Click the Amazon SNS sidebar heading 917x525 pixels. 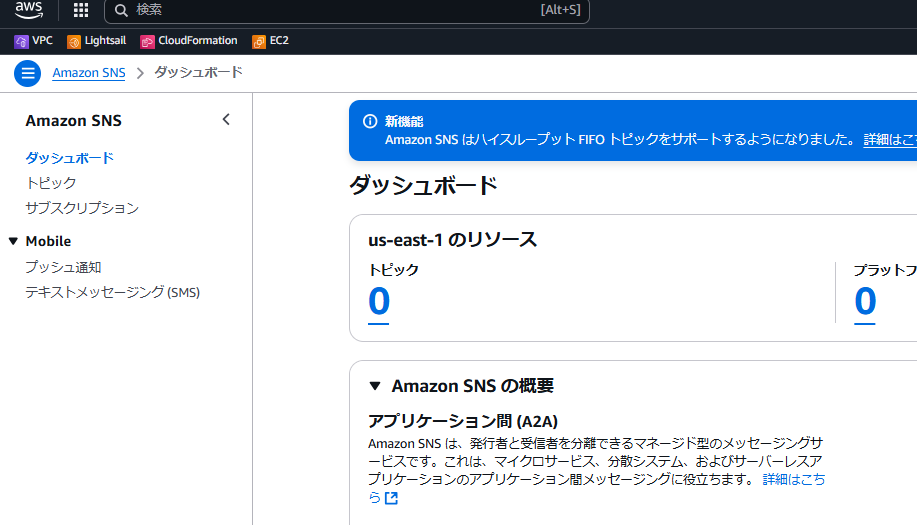[74, 120]
